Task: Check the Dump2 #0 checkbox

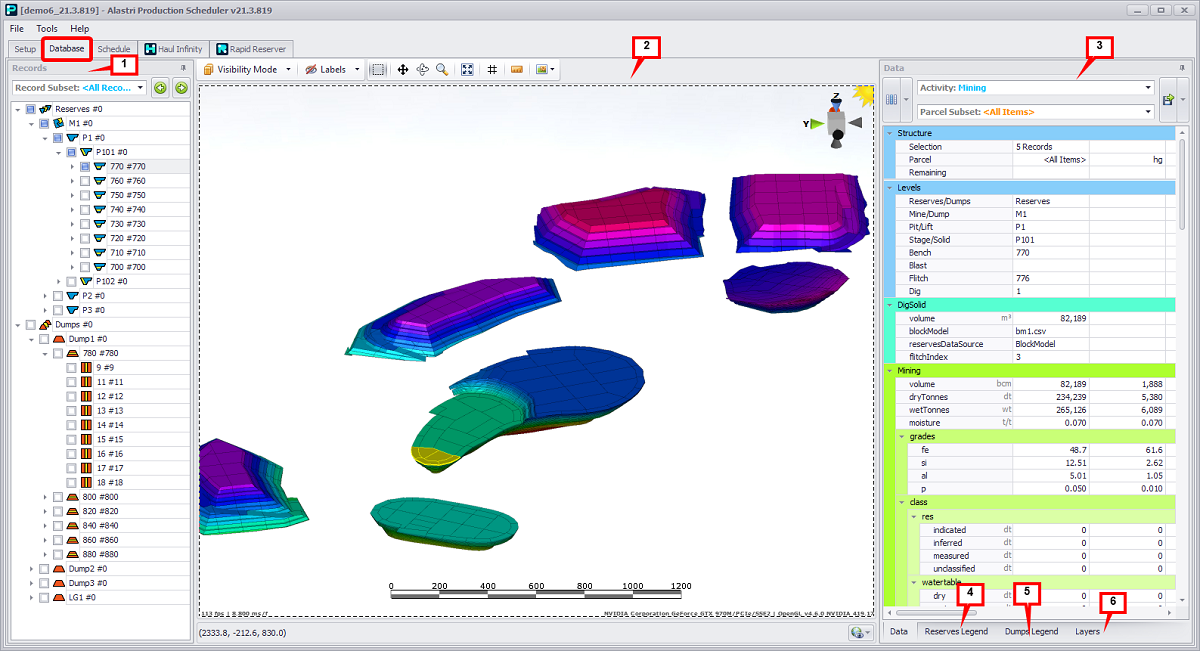Action: click(x=44, y=569)
